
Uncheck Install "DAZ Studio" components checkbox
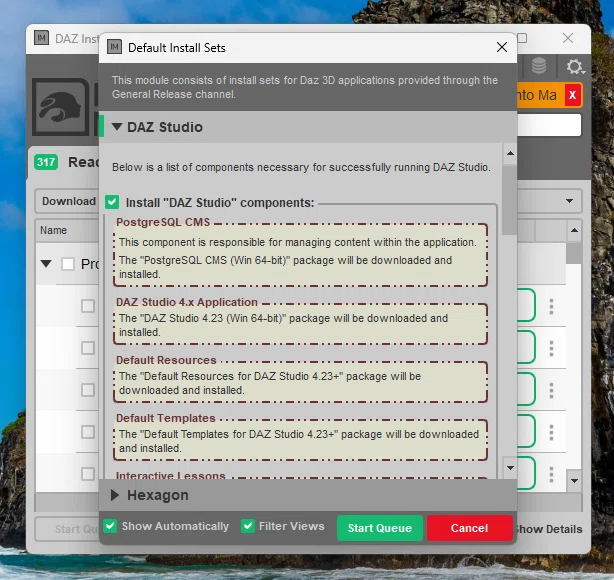[112, 202]
